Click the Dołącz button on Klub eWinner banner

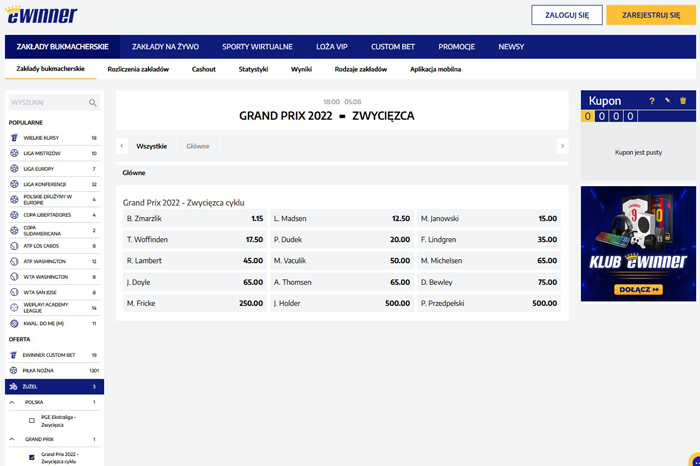pyautogui.click(x=638, y=290)
